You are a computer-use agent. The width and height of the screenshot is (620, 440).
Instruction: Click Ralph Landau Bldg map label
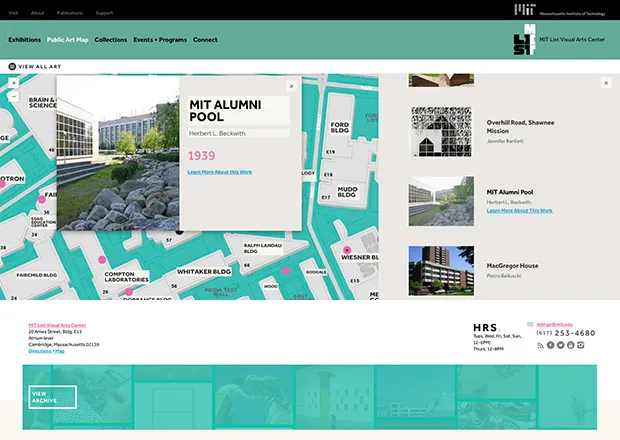click(262, 248)
